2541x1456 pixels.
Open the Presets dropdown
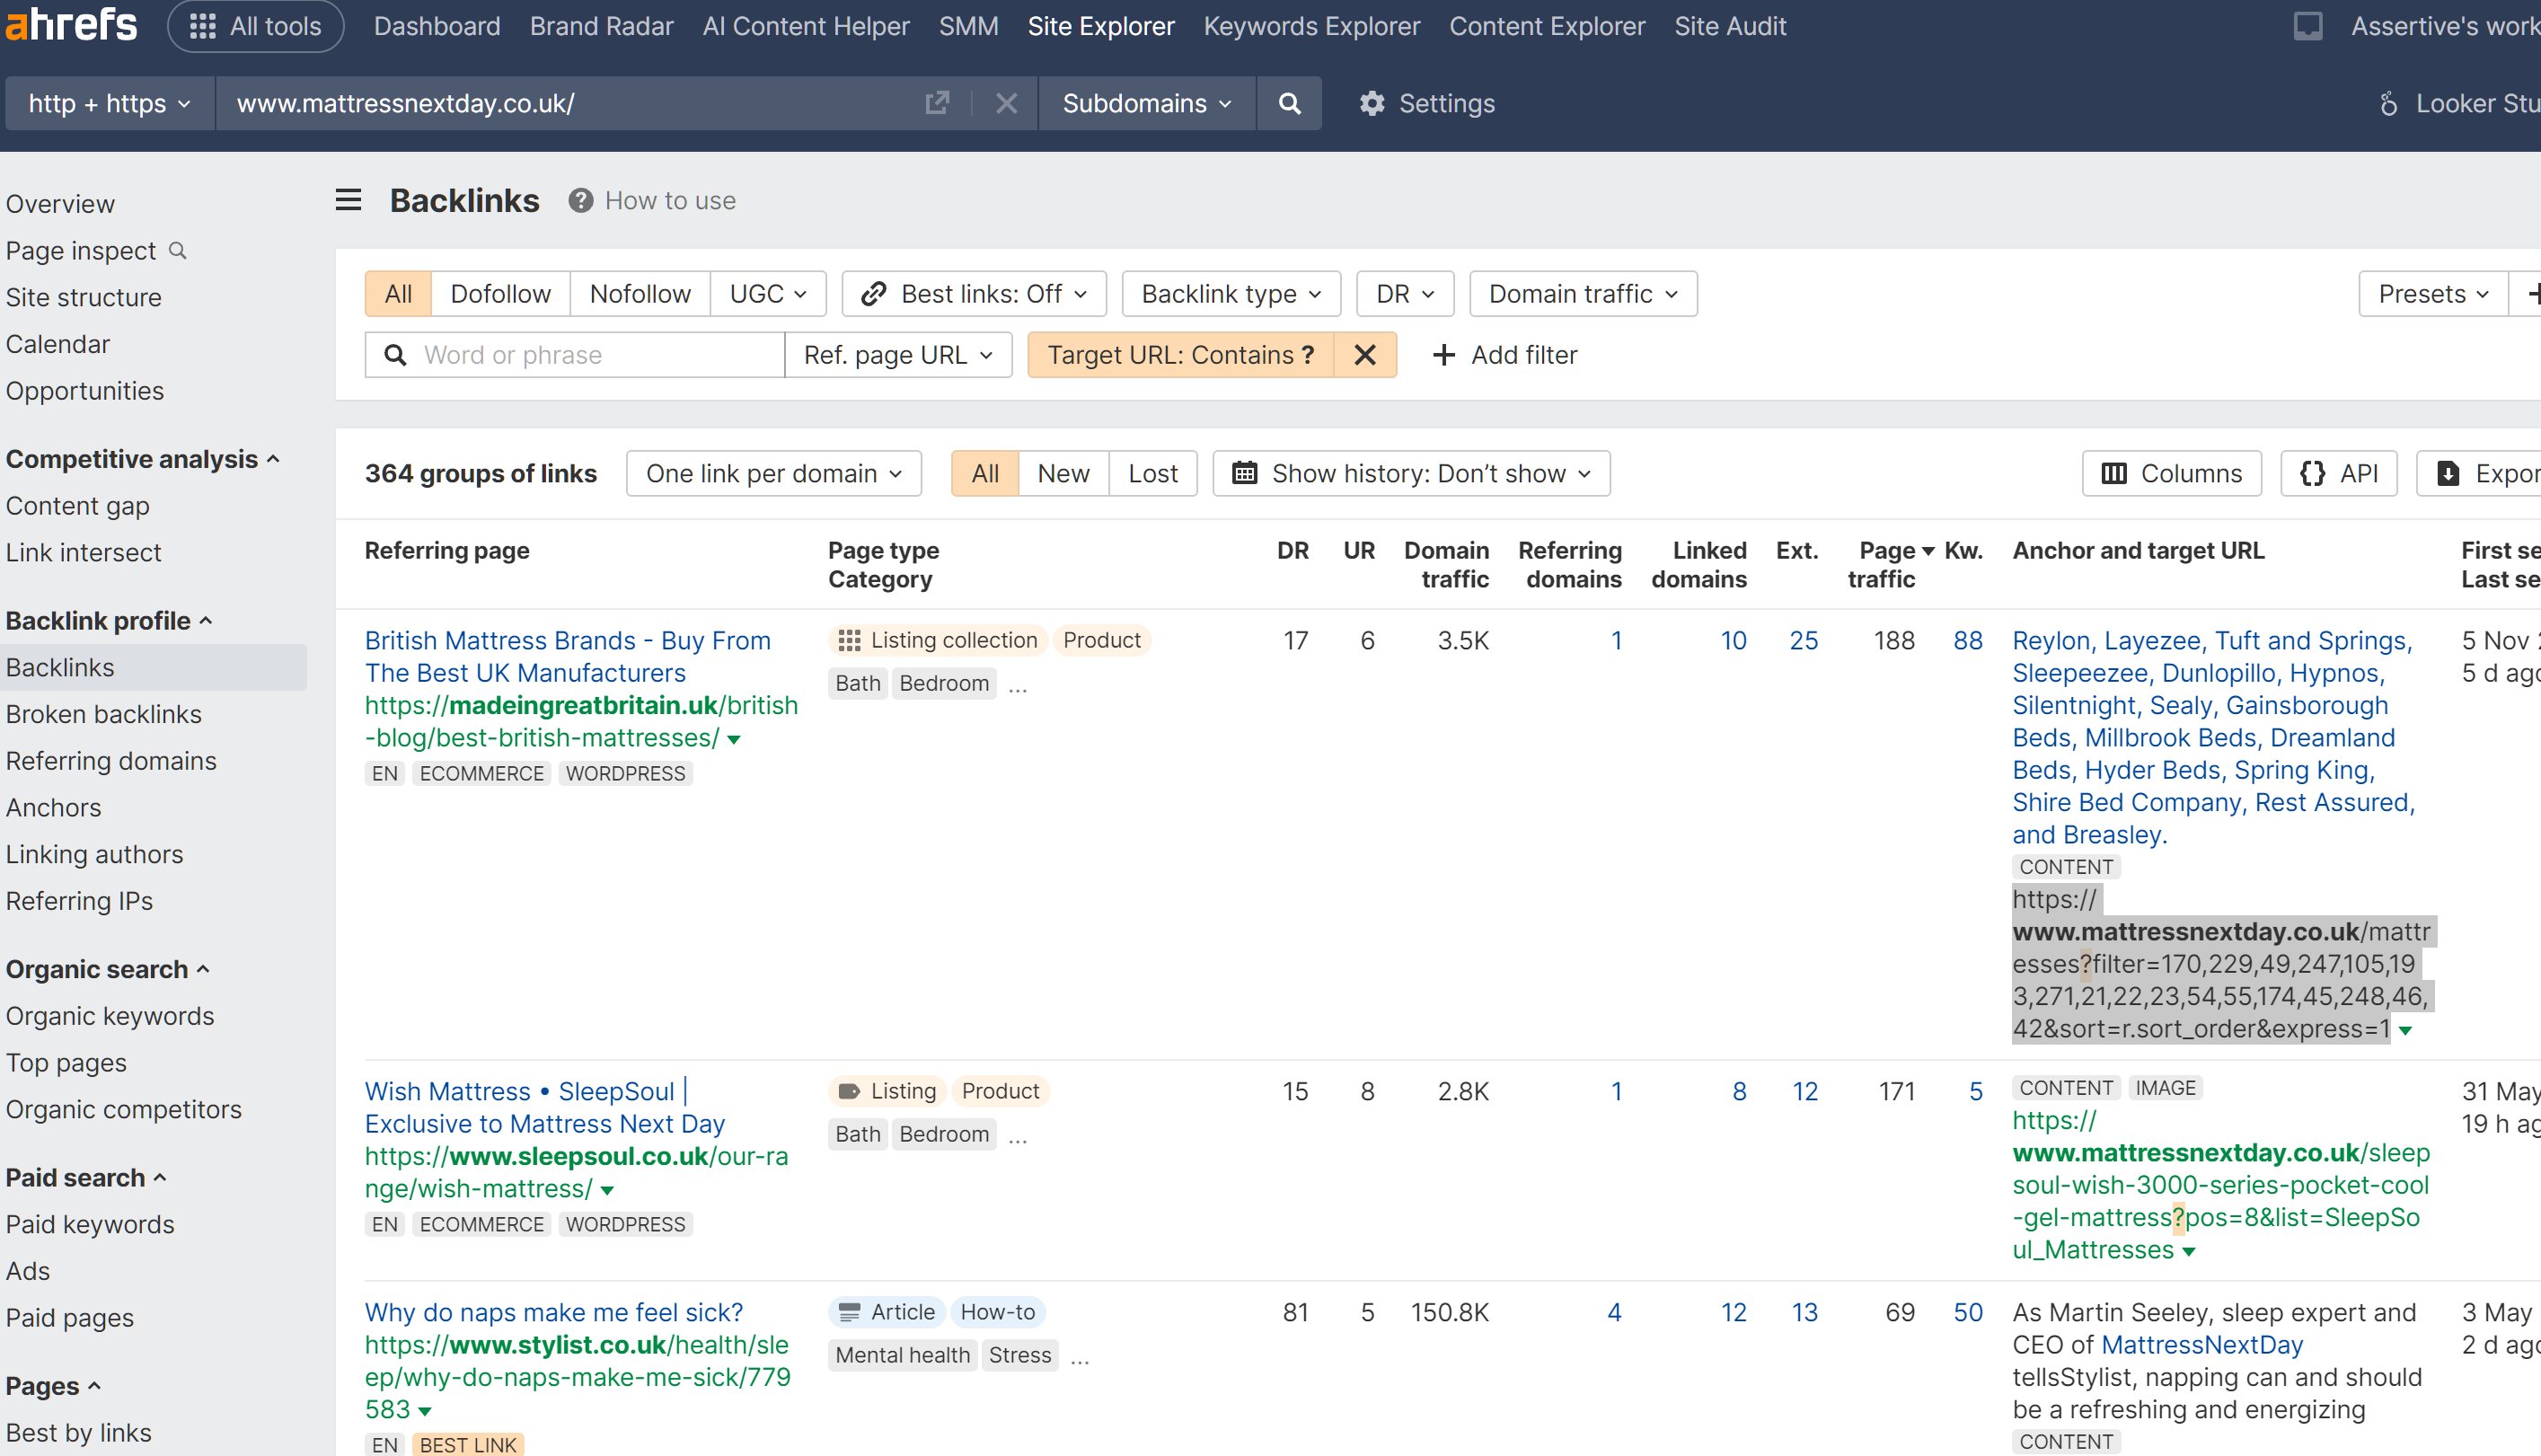pyautogui.click(x=2433, y=294)
